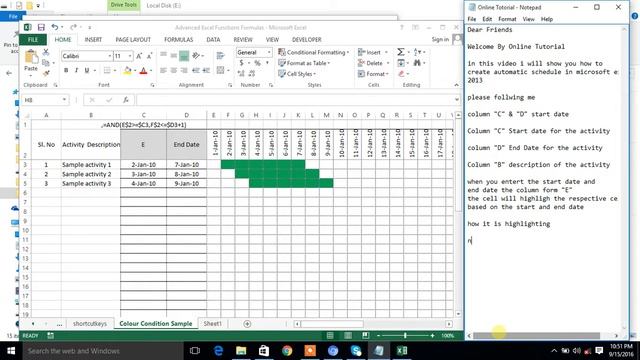Click Align Left in the Alignment group
The height and width of the screenshot is (360, 640).
pyautogui.click(x=163, y=70)
